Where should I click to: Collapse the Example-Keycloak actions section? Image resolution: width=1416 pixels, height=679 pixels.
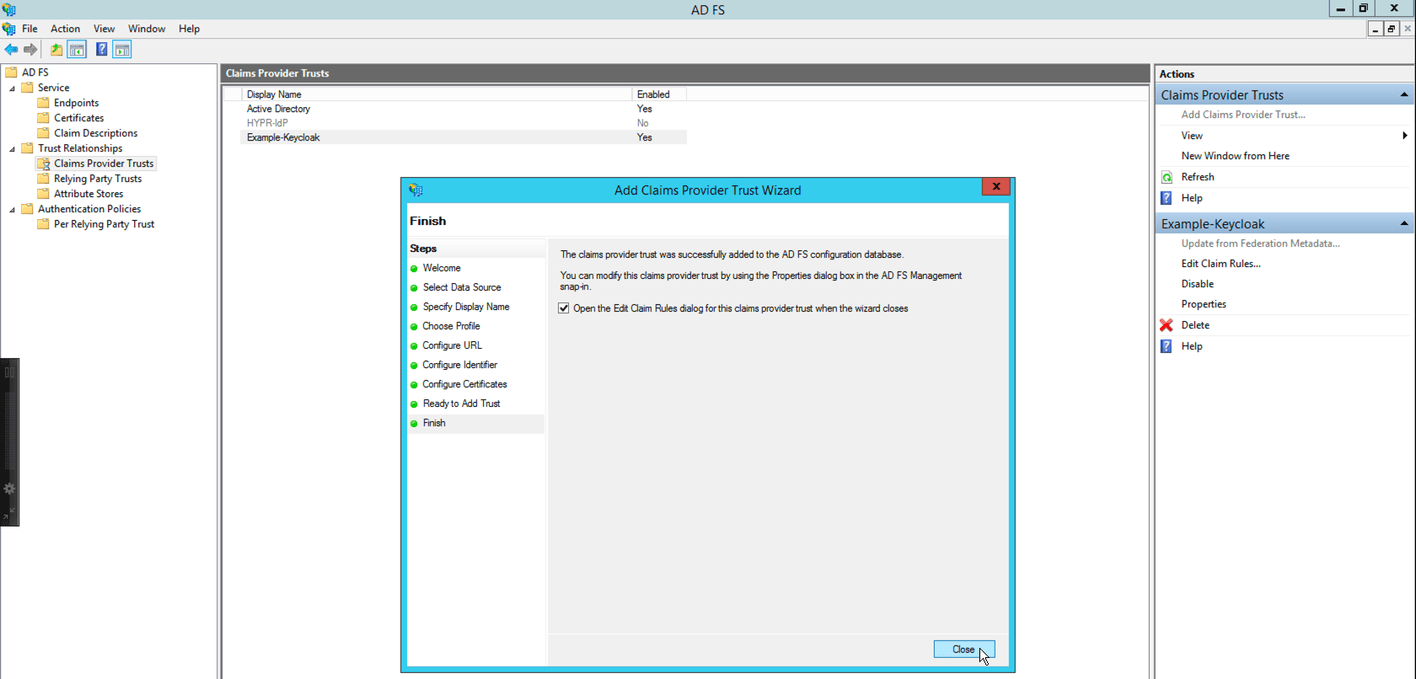[x=1404, y=224]
